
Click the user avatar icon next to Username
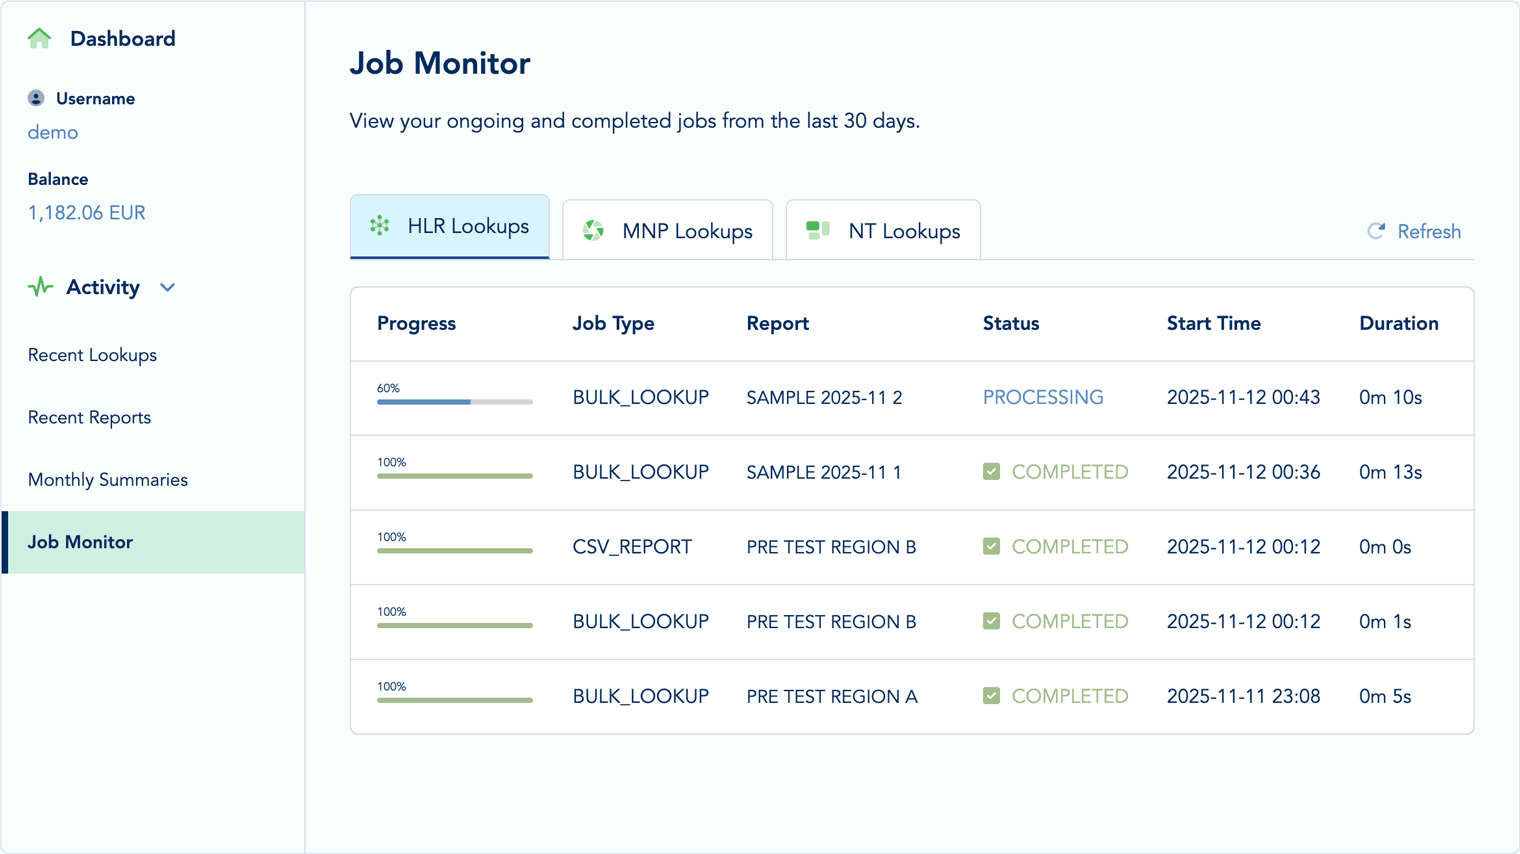[35, 97]
